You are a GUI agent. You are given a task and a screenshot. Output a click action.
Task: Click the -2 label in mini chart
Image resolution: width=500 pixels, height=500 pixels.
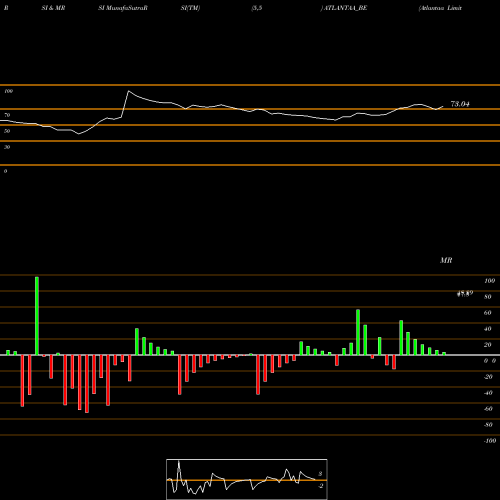(320, 486)
